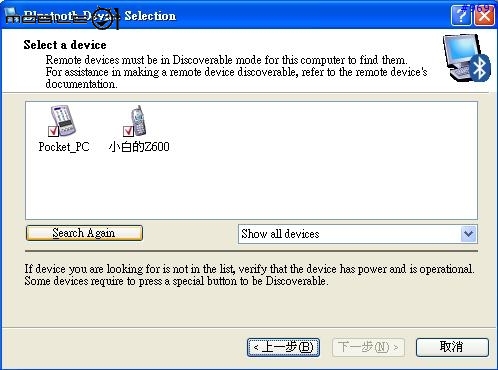Cancel the wizard with 取消 button
This screenshot has height=370, width=498.
click(452, 347)
